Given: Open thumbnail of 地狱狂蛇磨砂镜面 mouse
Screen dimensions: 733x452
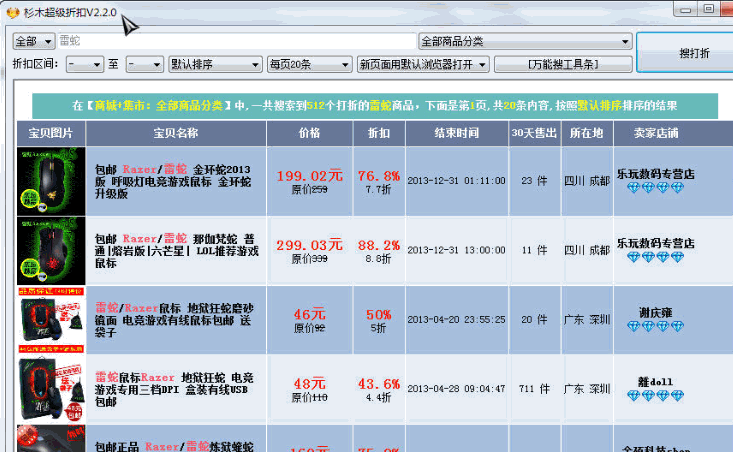Looking at the screenshot, I should coord(51,320).
